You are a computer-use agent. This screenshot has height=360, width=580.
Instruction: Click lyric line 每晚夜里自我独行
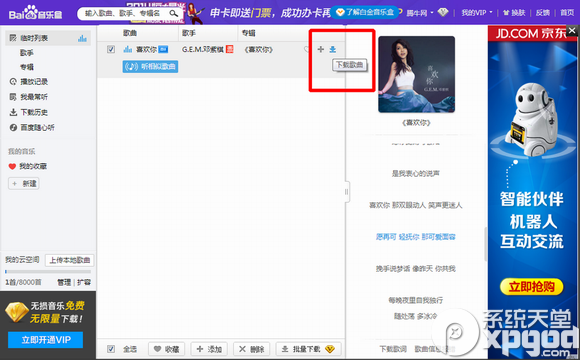416,300
